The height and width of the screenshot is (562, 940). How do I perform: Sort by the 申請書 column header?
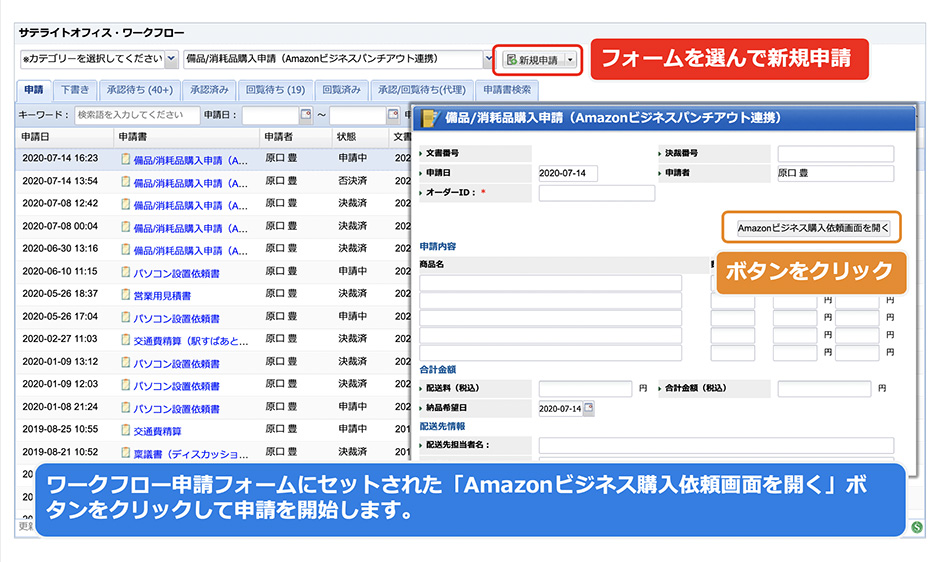186,137
